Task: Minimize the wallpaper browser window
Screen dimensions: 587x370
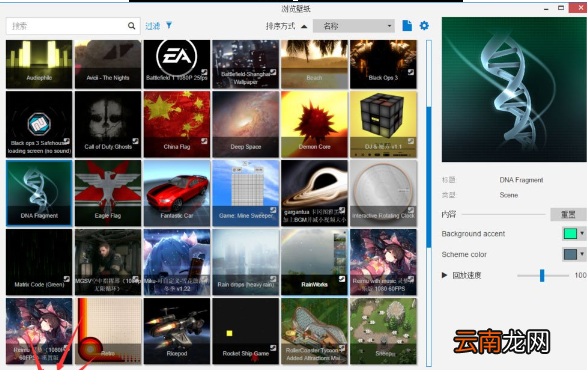Action: tap(546, 8)
